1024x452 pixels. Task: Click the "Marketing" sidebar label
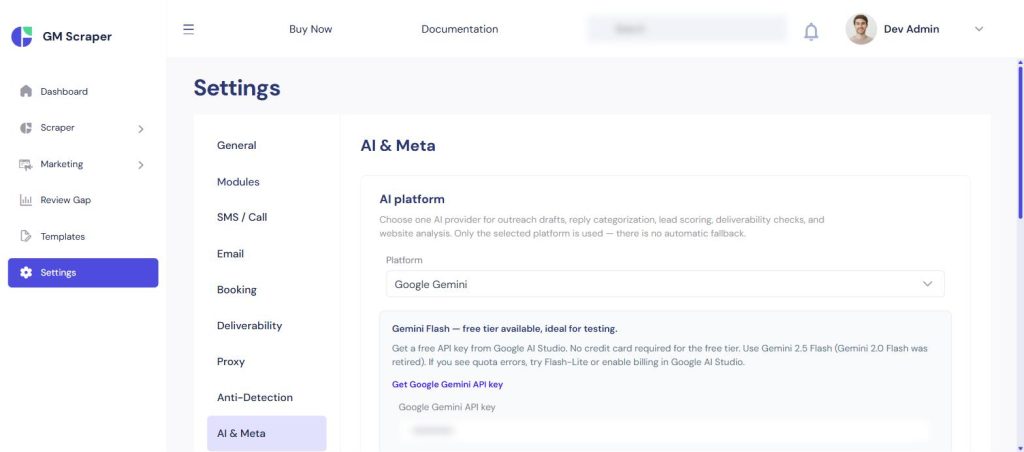[x=61, y=164]
